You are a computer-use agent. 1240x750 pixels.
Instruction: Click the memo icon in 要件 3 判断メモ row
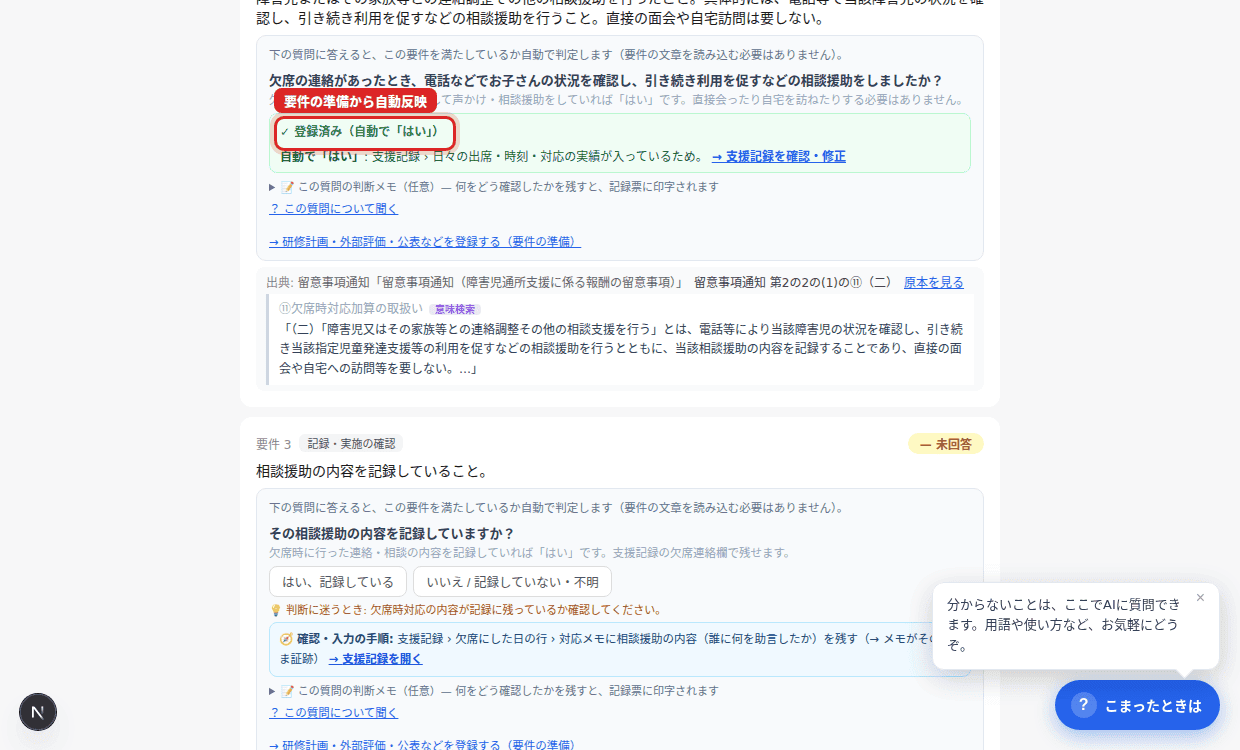[x=287, y=691]
